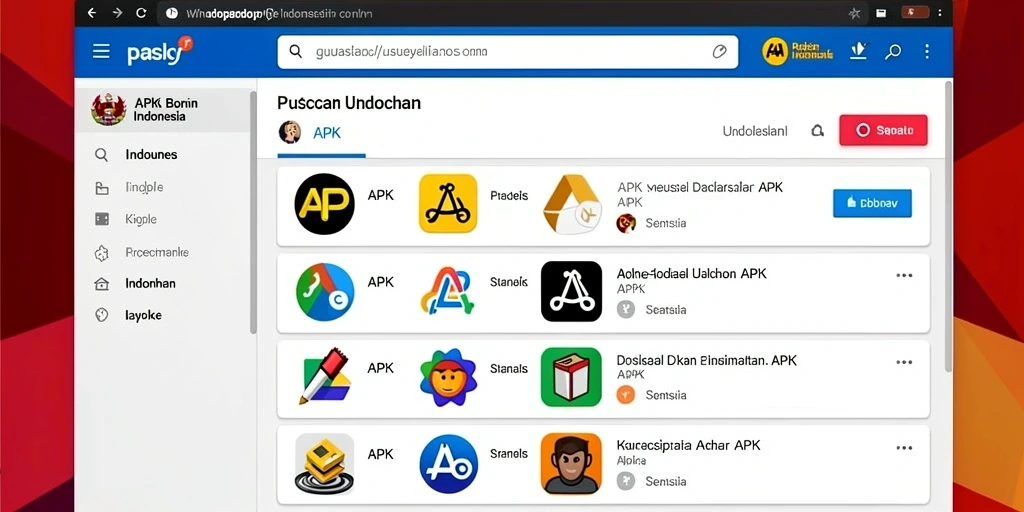
Task: Open the orange flower face app icon
Action: click(448, 377)
